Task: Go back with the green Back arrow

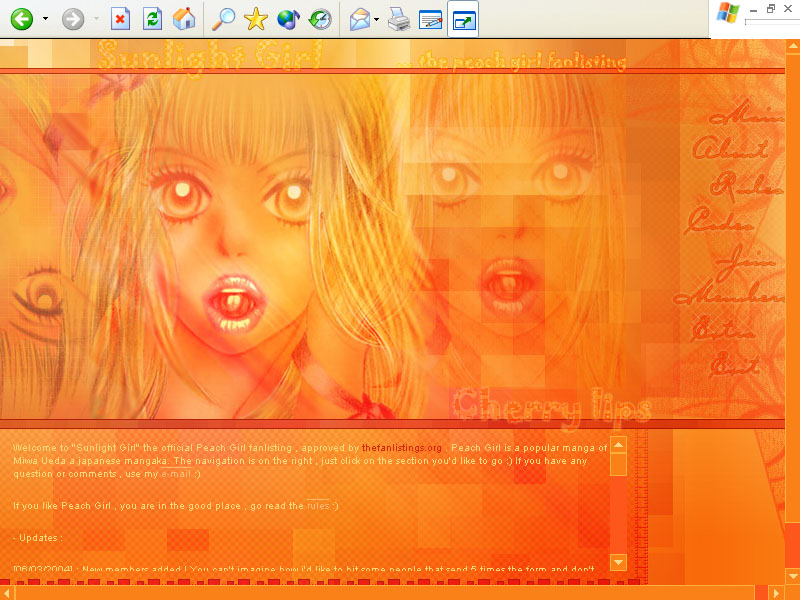Action: (x=22, y=19)
